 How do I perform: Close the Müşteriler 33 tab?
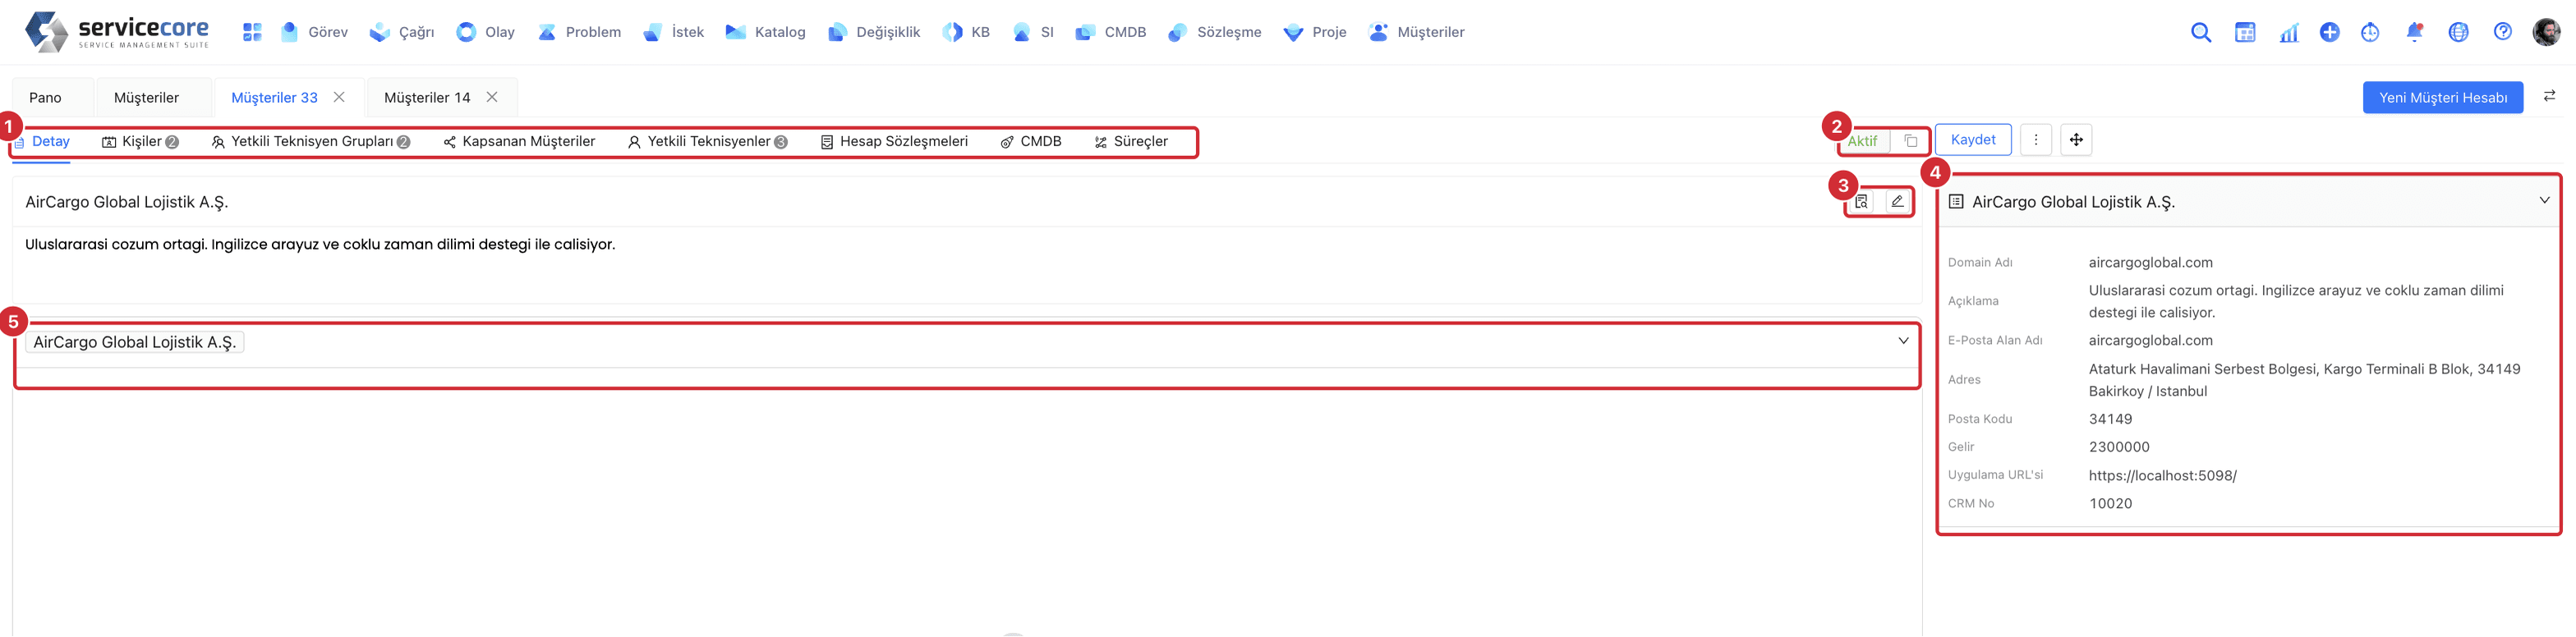tap(339, 97)
